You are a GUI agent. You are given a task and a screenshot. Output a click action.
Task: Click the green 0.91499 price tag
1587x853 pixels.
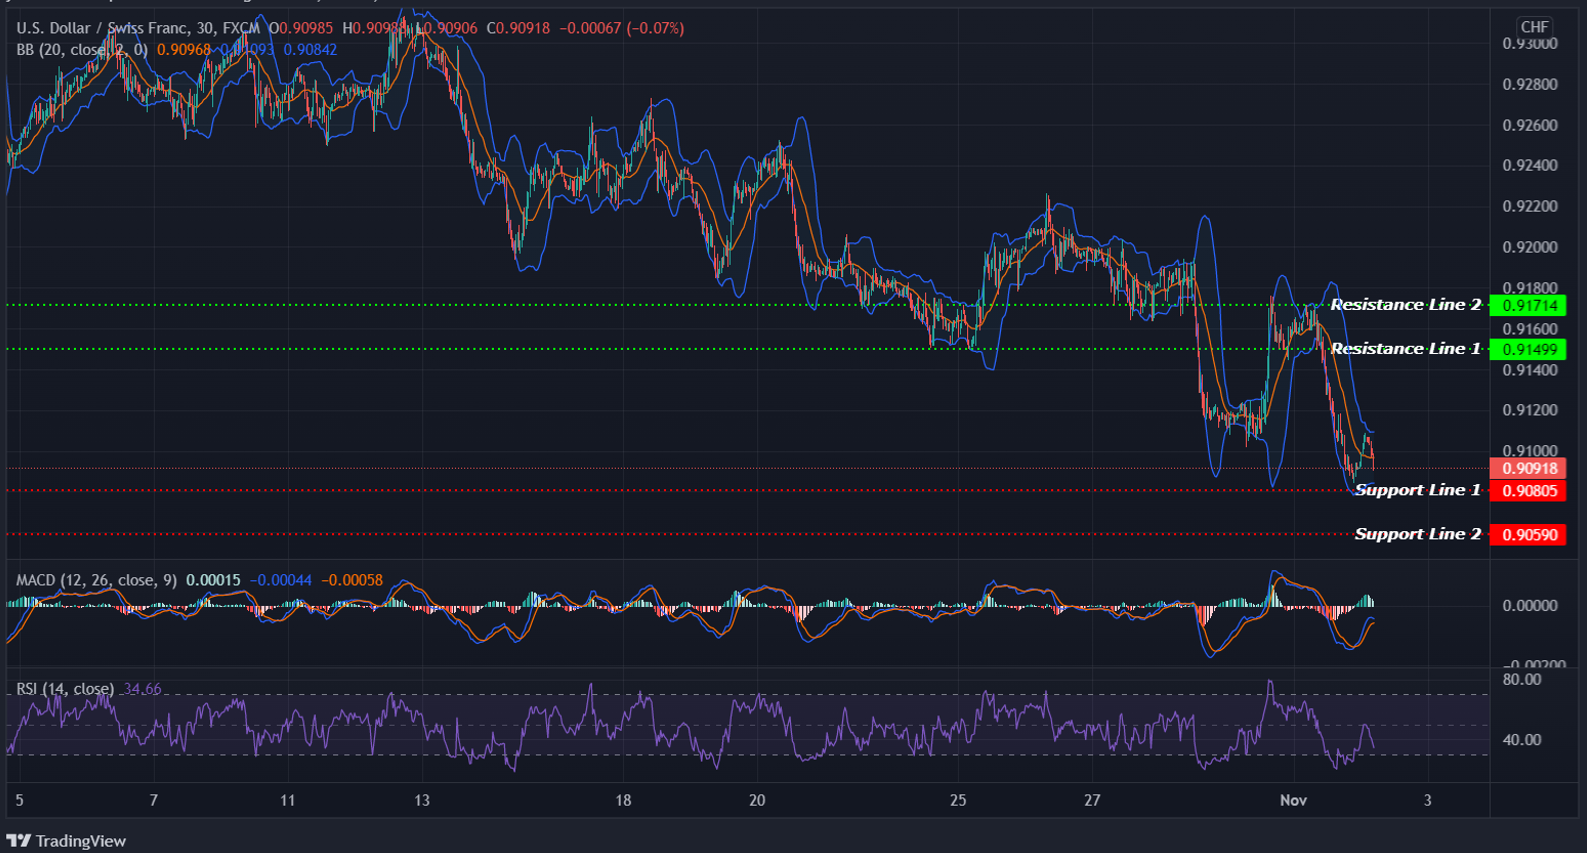click(1528, 349)
